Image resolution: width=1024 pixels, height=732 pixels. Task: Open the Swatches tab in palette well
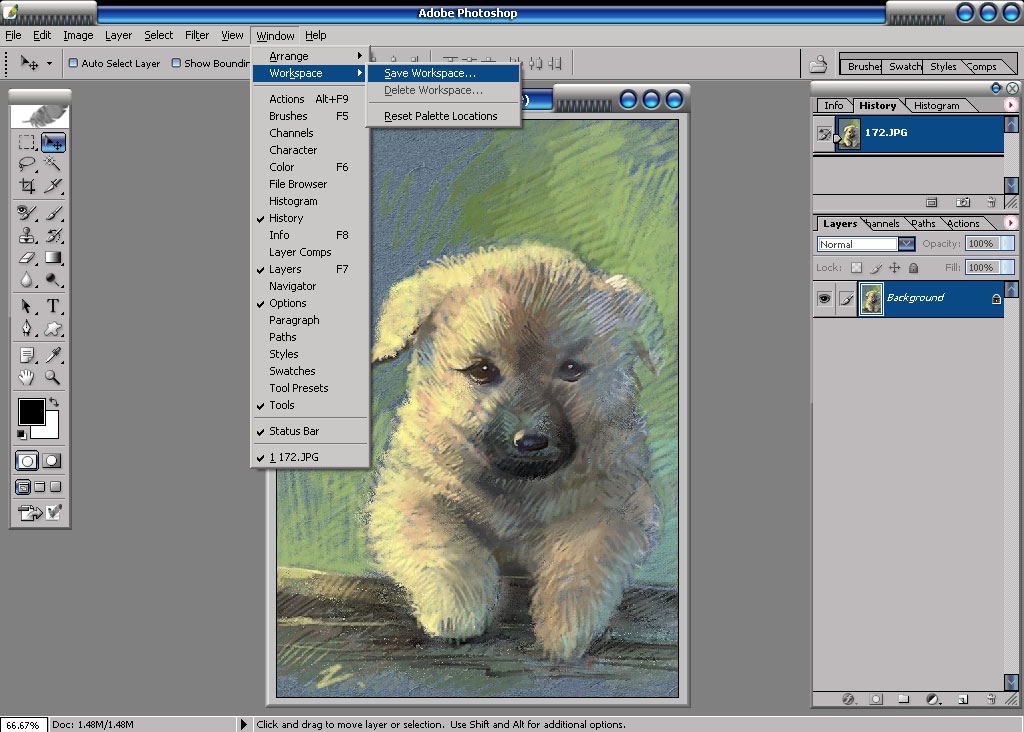click(903, 67)
